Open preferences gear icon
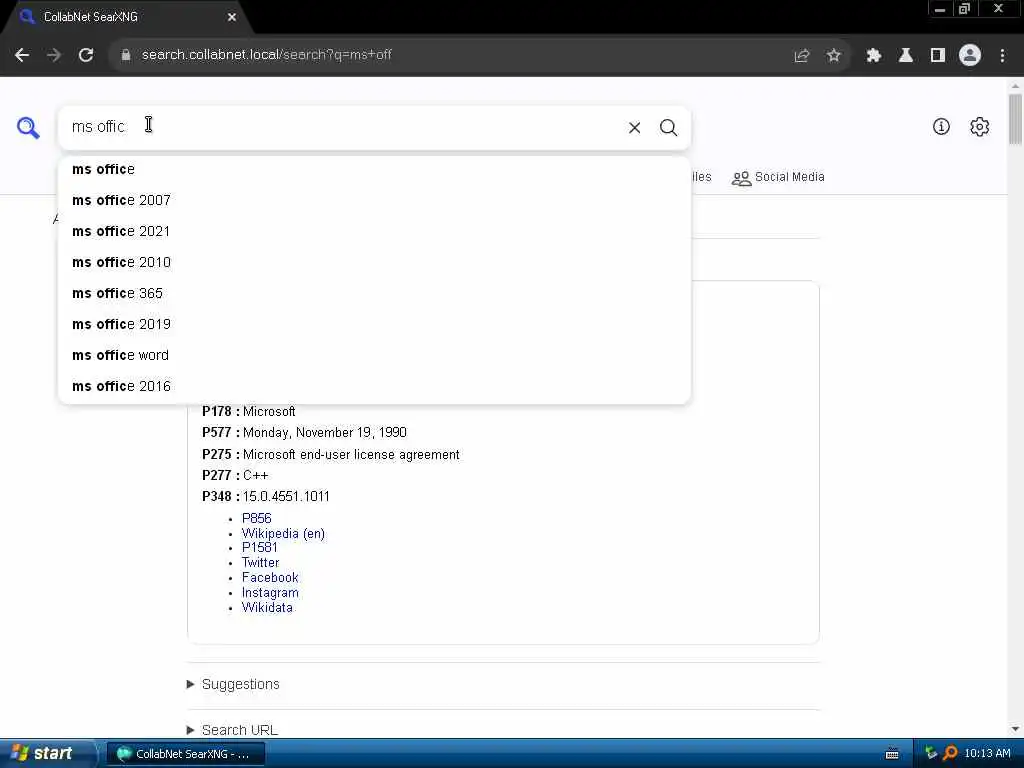Viewport: 1024px width, 768px height. 980,127
